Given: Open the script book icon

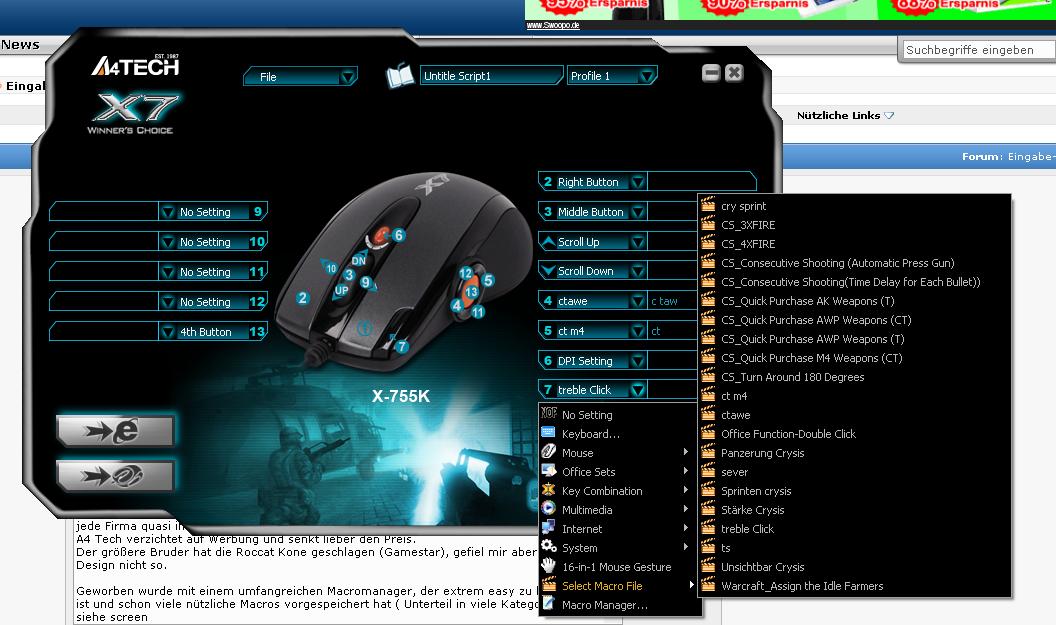Looking at the screenshot, I should (x=399, y=76).
